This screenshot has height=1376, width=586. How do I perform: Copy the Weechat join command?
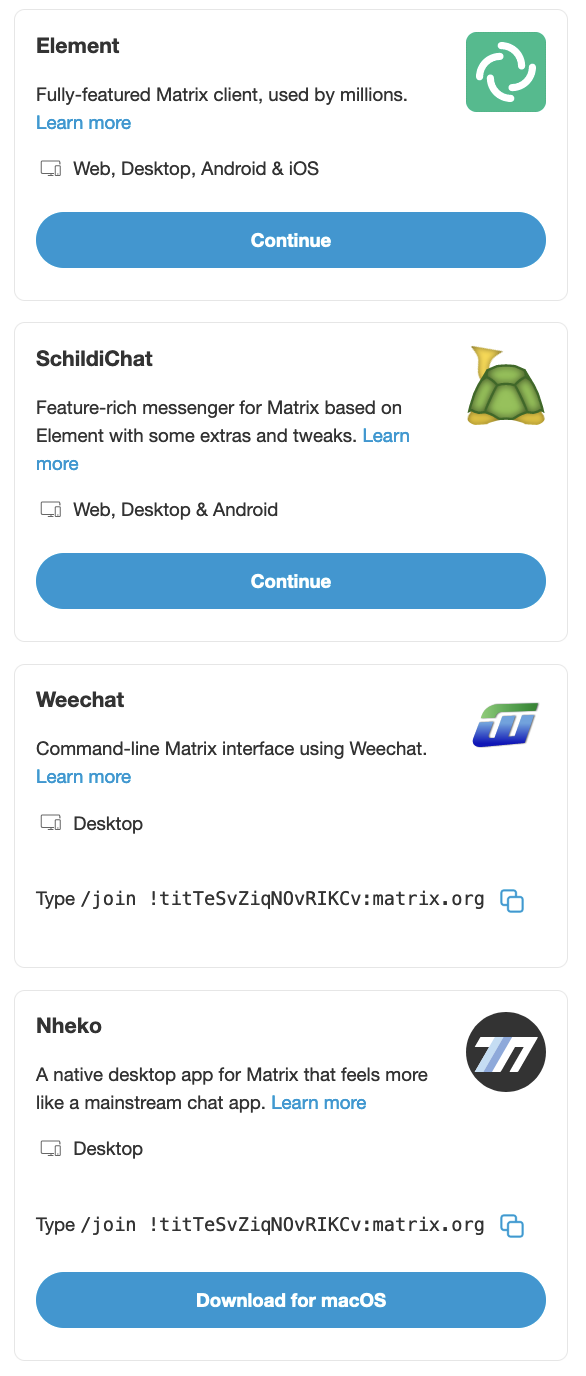[x=512, y=900]
